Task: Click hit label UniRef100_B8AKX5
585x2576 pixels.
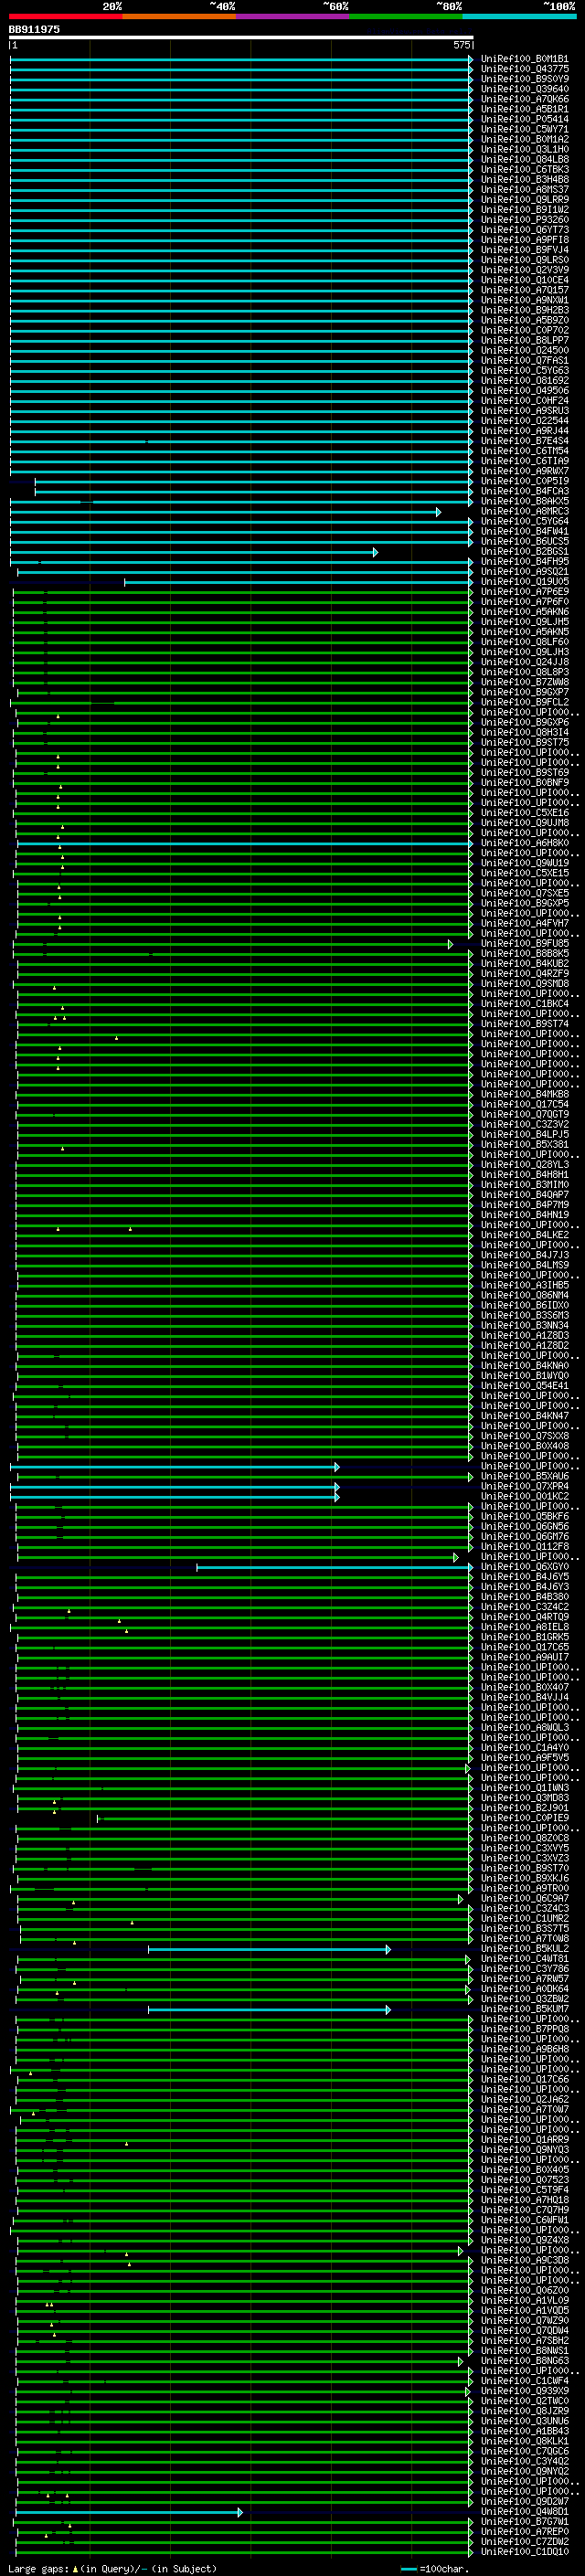Action: [x=525, y=502]
